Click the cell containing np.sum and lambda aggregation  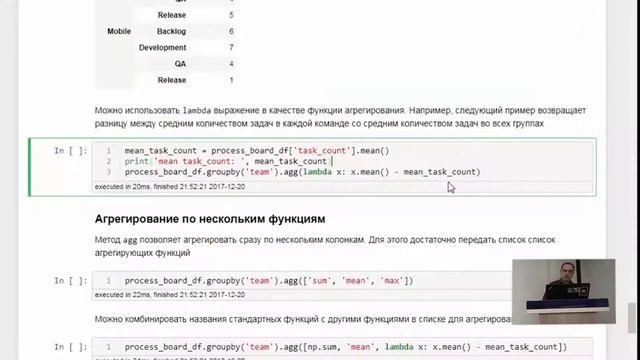(x=342, y=347)
